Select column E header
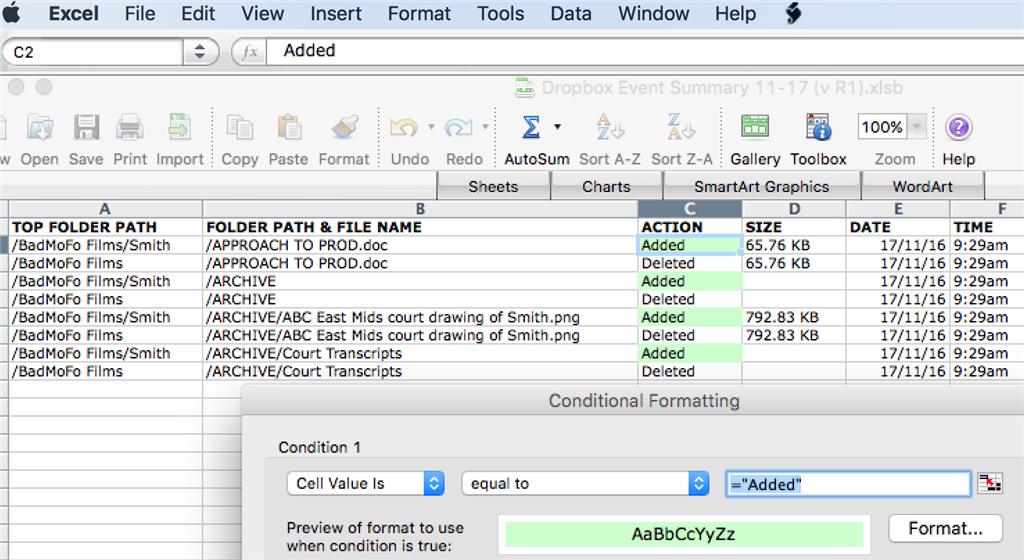1024x560 pixels. tap(898, 209)
